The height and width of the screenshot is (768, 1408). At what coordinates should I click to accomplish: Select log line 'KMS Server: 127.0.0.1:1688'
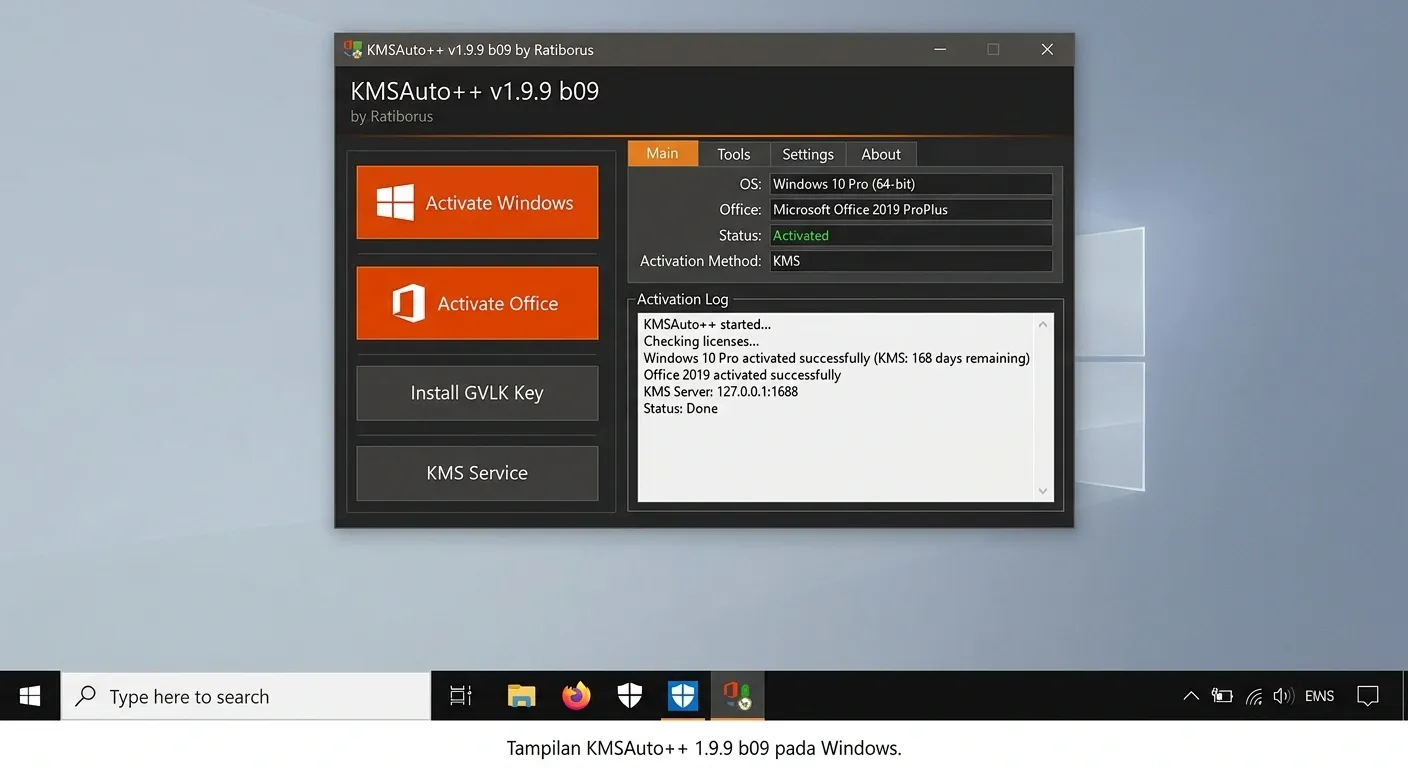[x=720, y=392]
